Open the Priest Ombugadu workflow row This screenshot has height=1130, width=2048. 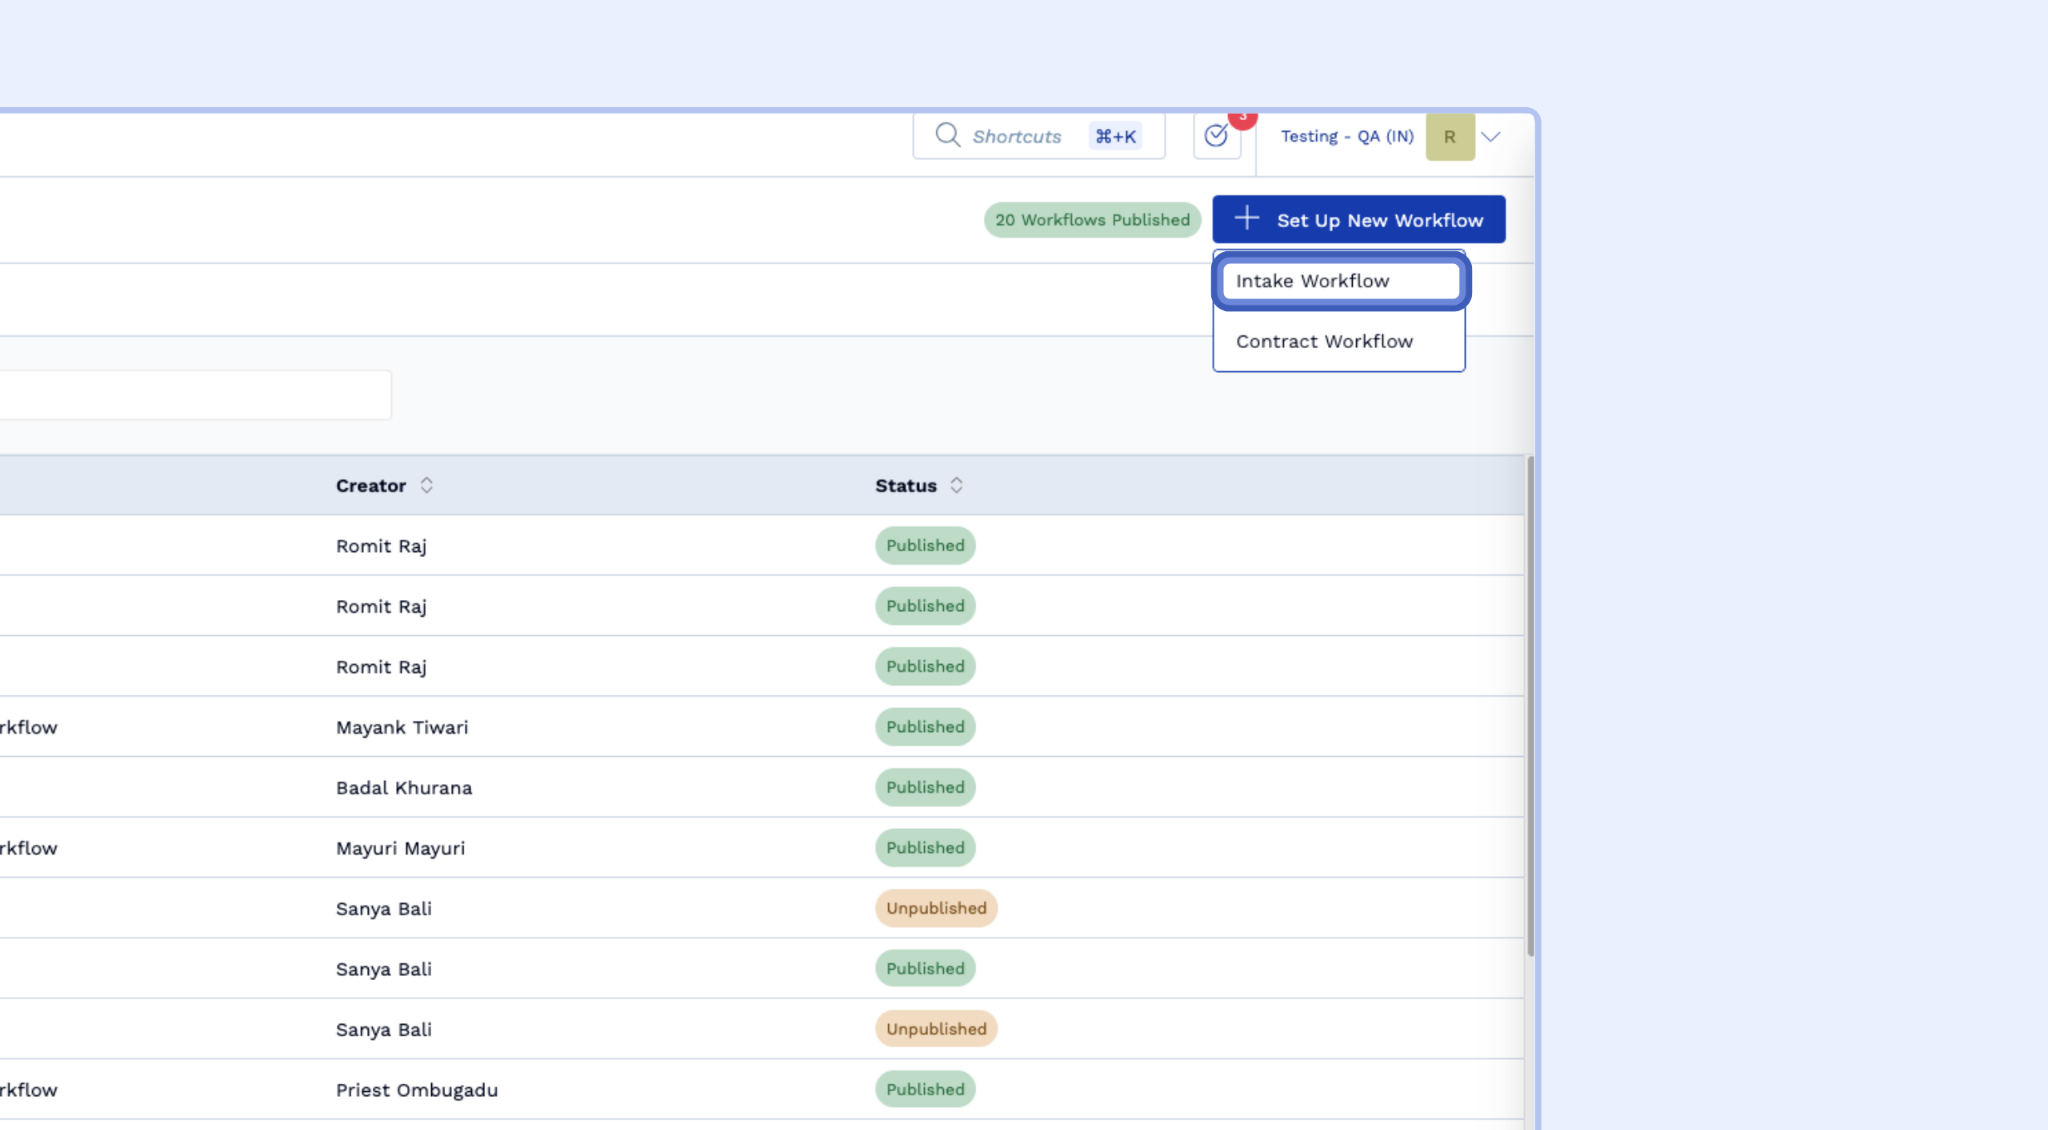[416, 1090]
